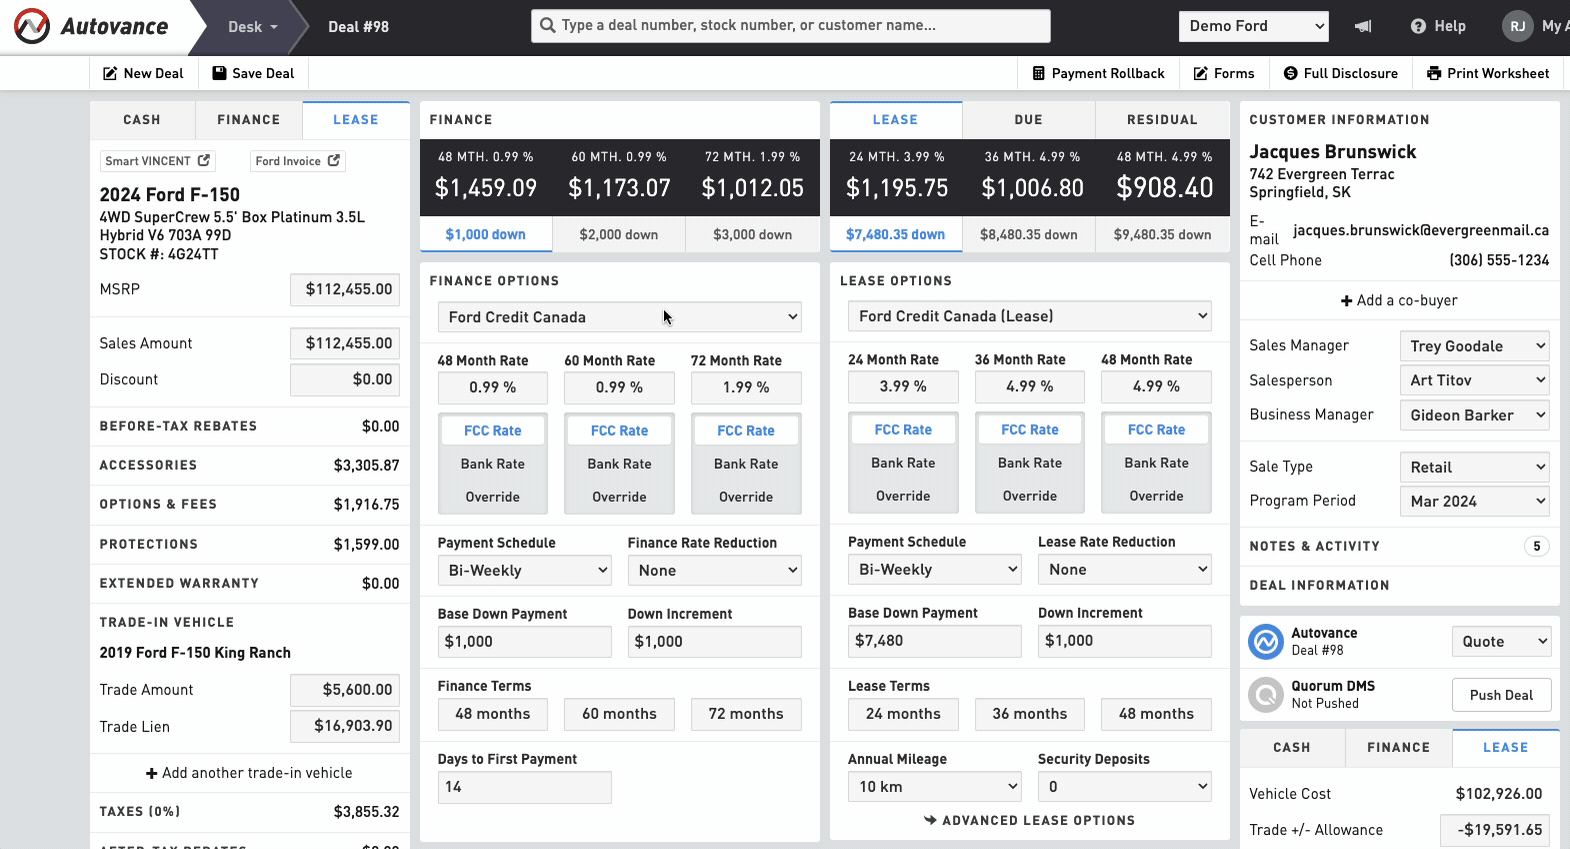Select FCC Rate for 48 month finance
This screenshot has height=849, width=1570.
492,430
